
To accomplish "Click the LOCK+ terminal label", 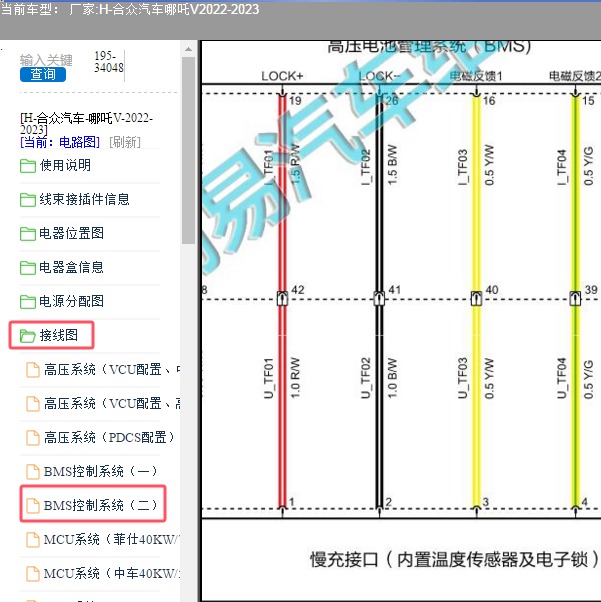I will [282, 76].
